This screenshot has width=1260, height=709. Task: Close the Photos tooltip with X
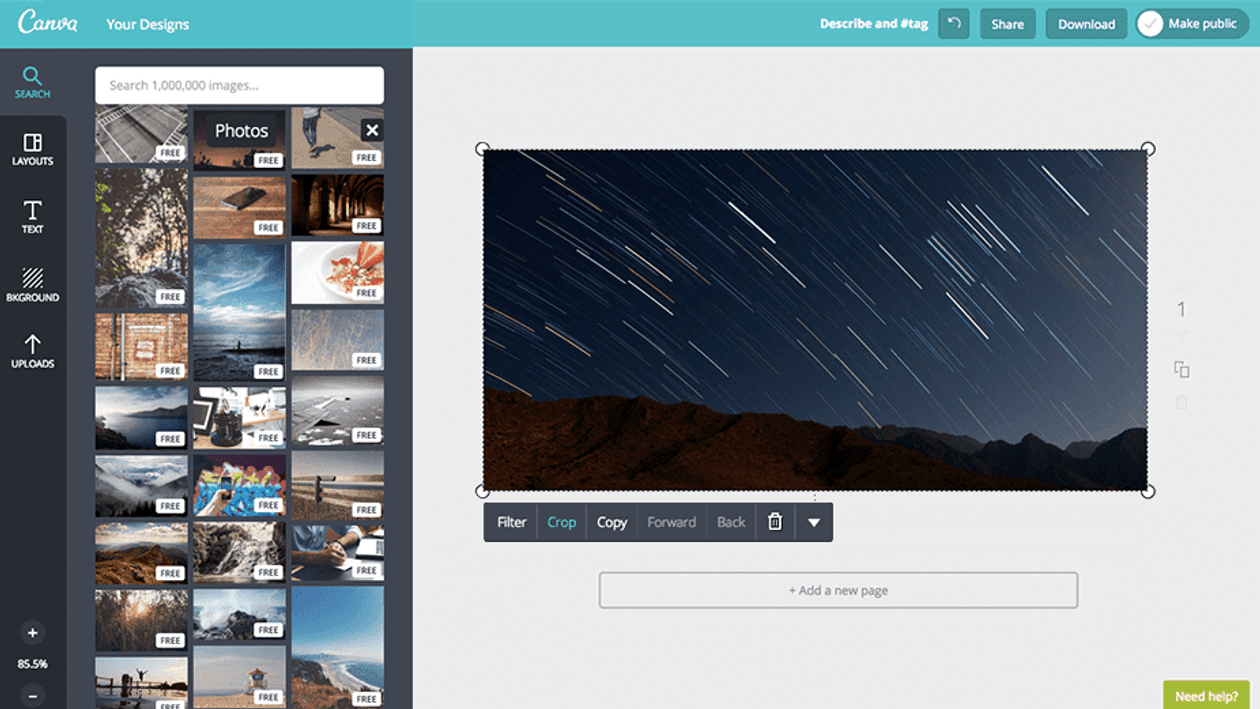coord(371,130)
